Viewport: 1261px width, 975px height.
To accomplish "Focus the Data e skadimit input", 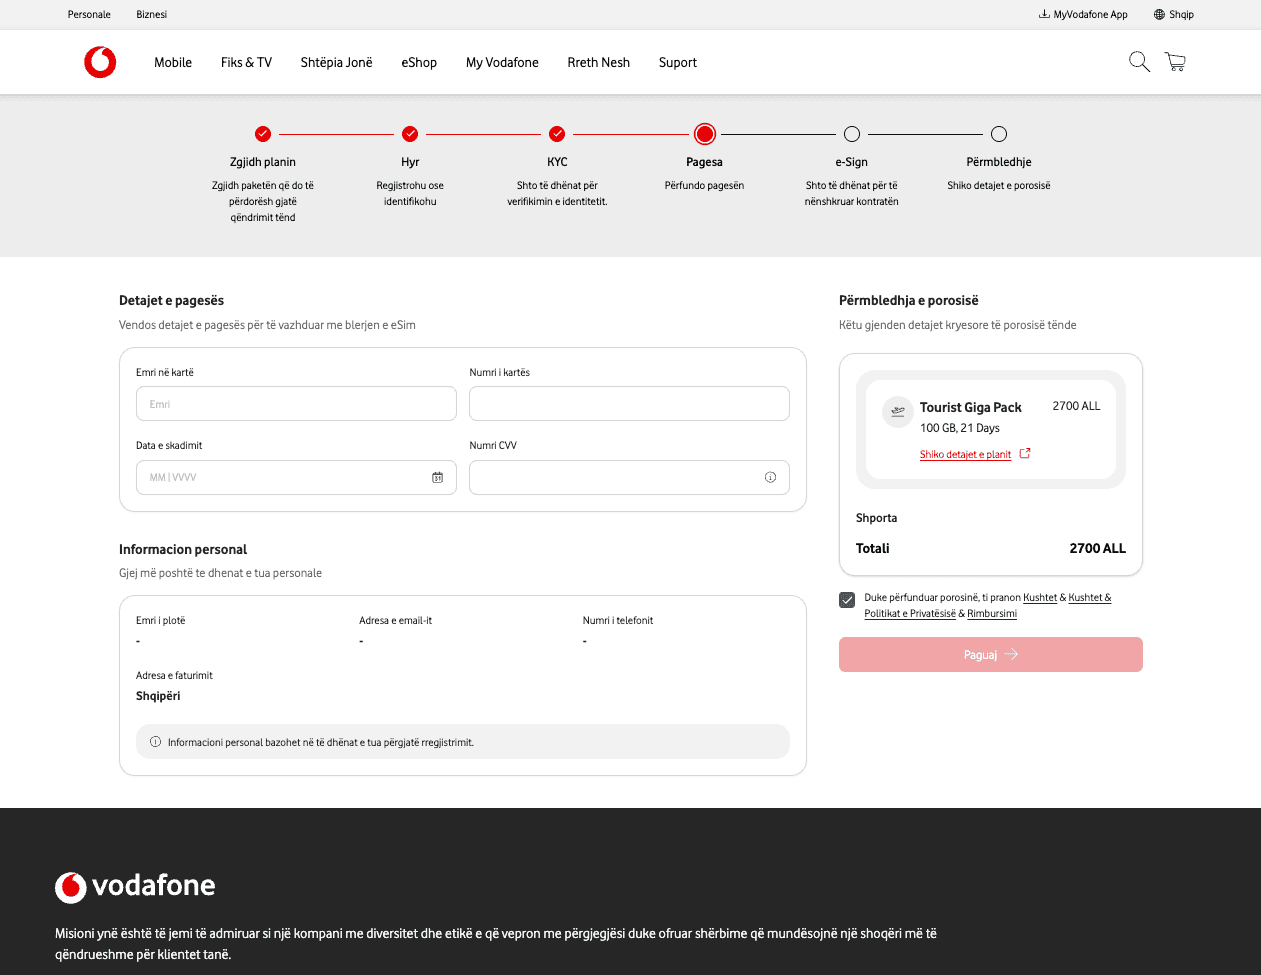I will (296, 478).
